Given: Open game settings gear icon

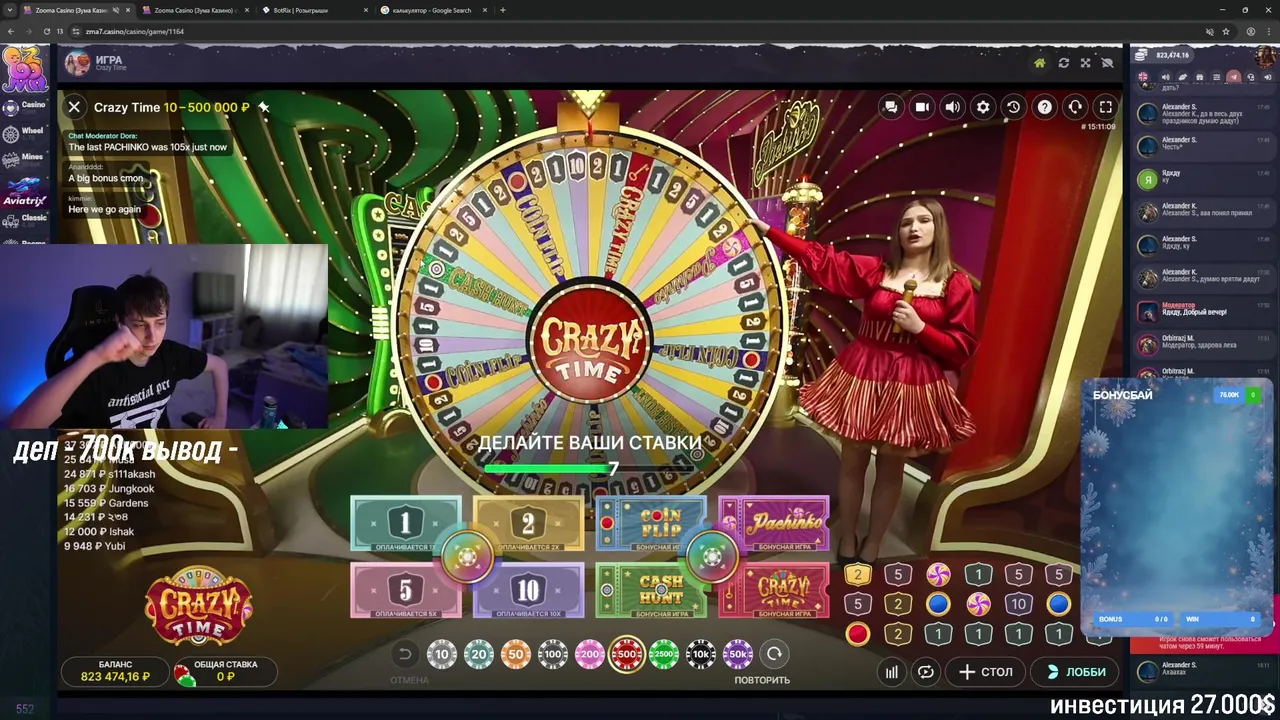Looking at the screenshot, I should pos(983,107).
